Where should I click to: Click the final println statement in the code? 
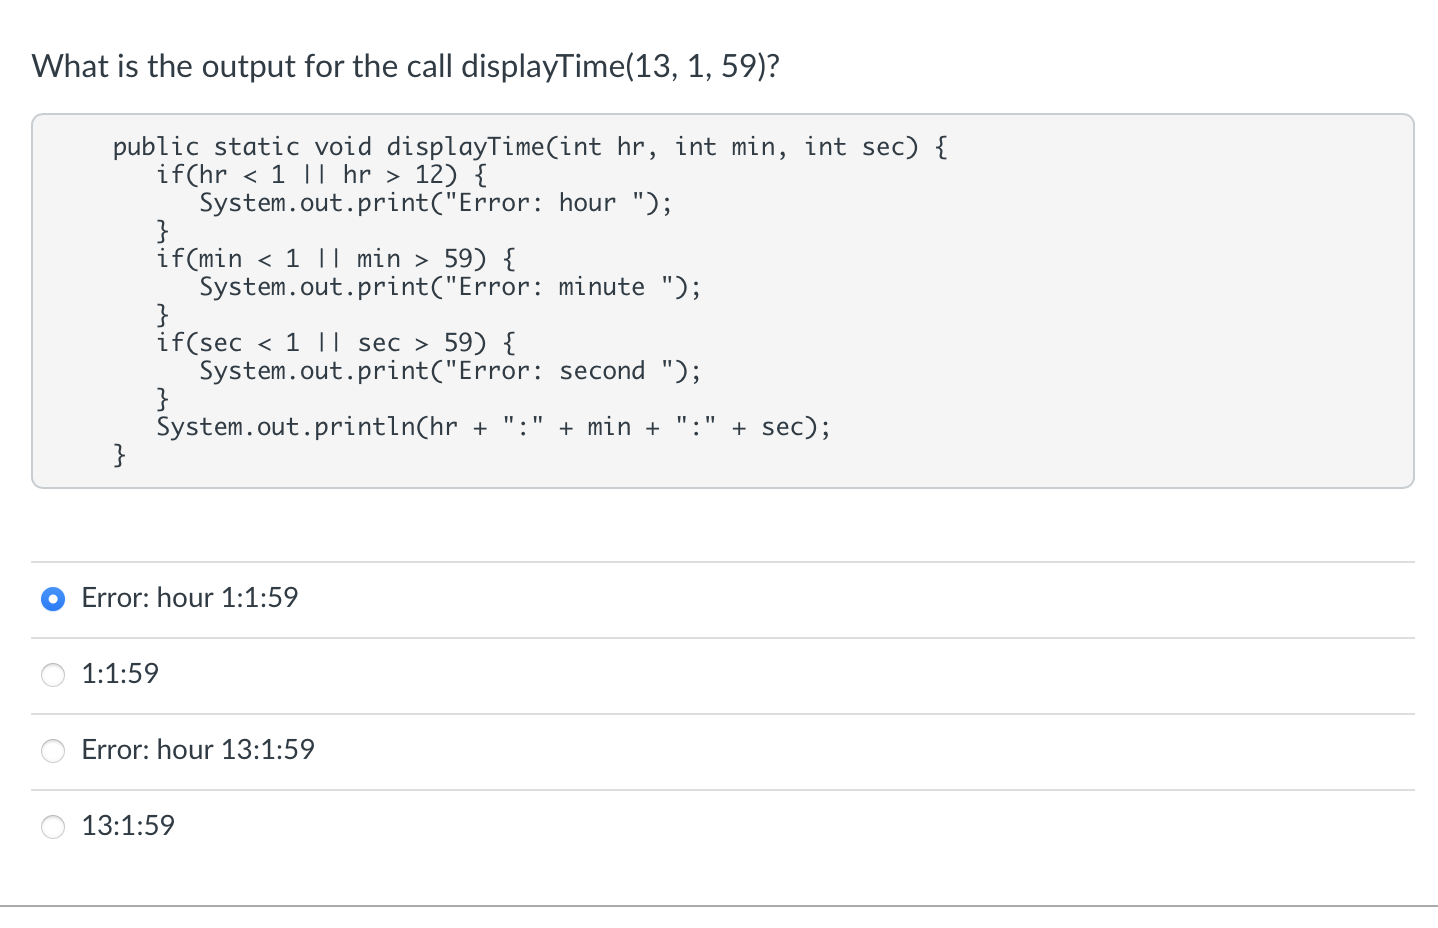pyautogui.click(x=493, y=426)
